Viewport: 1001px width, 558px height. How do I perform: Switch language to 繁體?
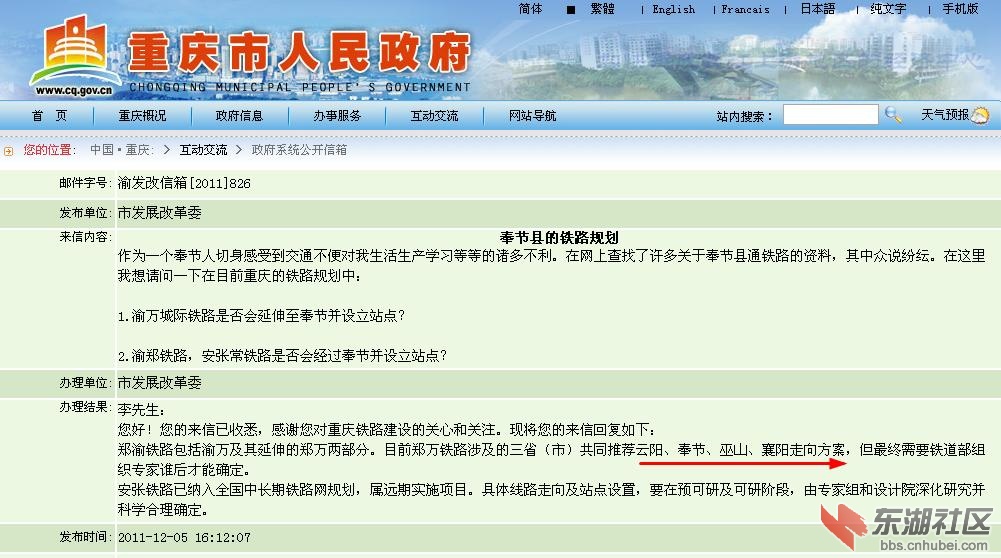pos(602,9)
